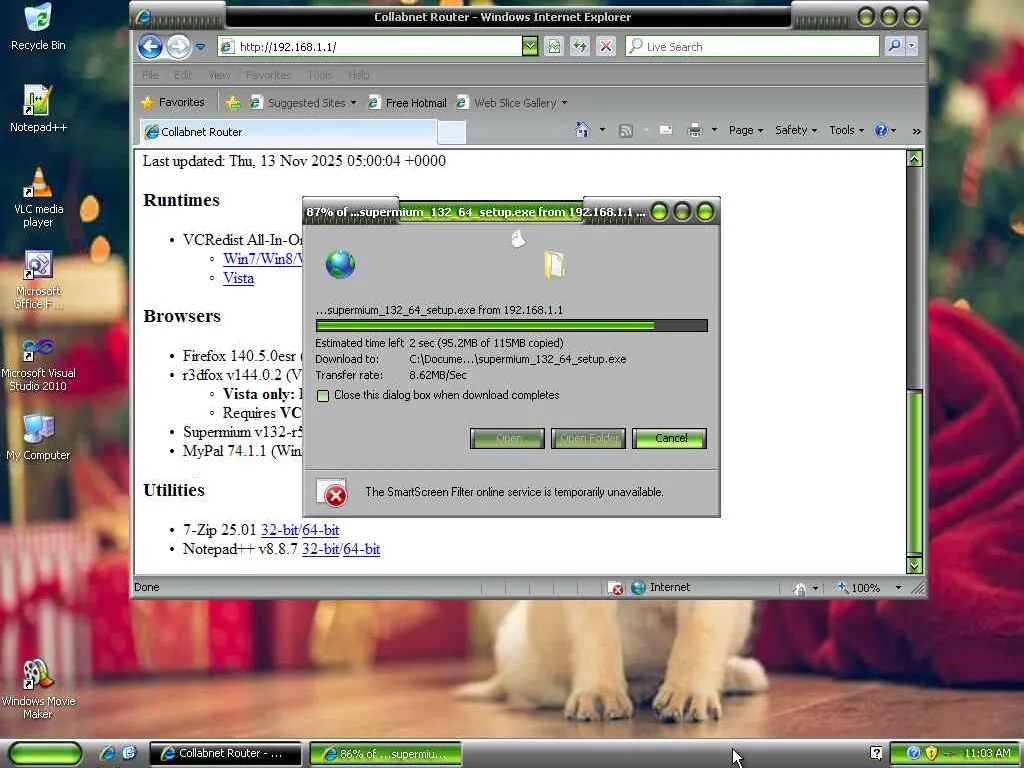Click Add to Favorites Bar icon
The image size is (1024, 768).
tap(233, 103)
